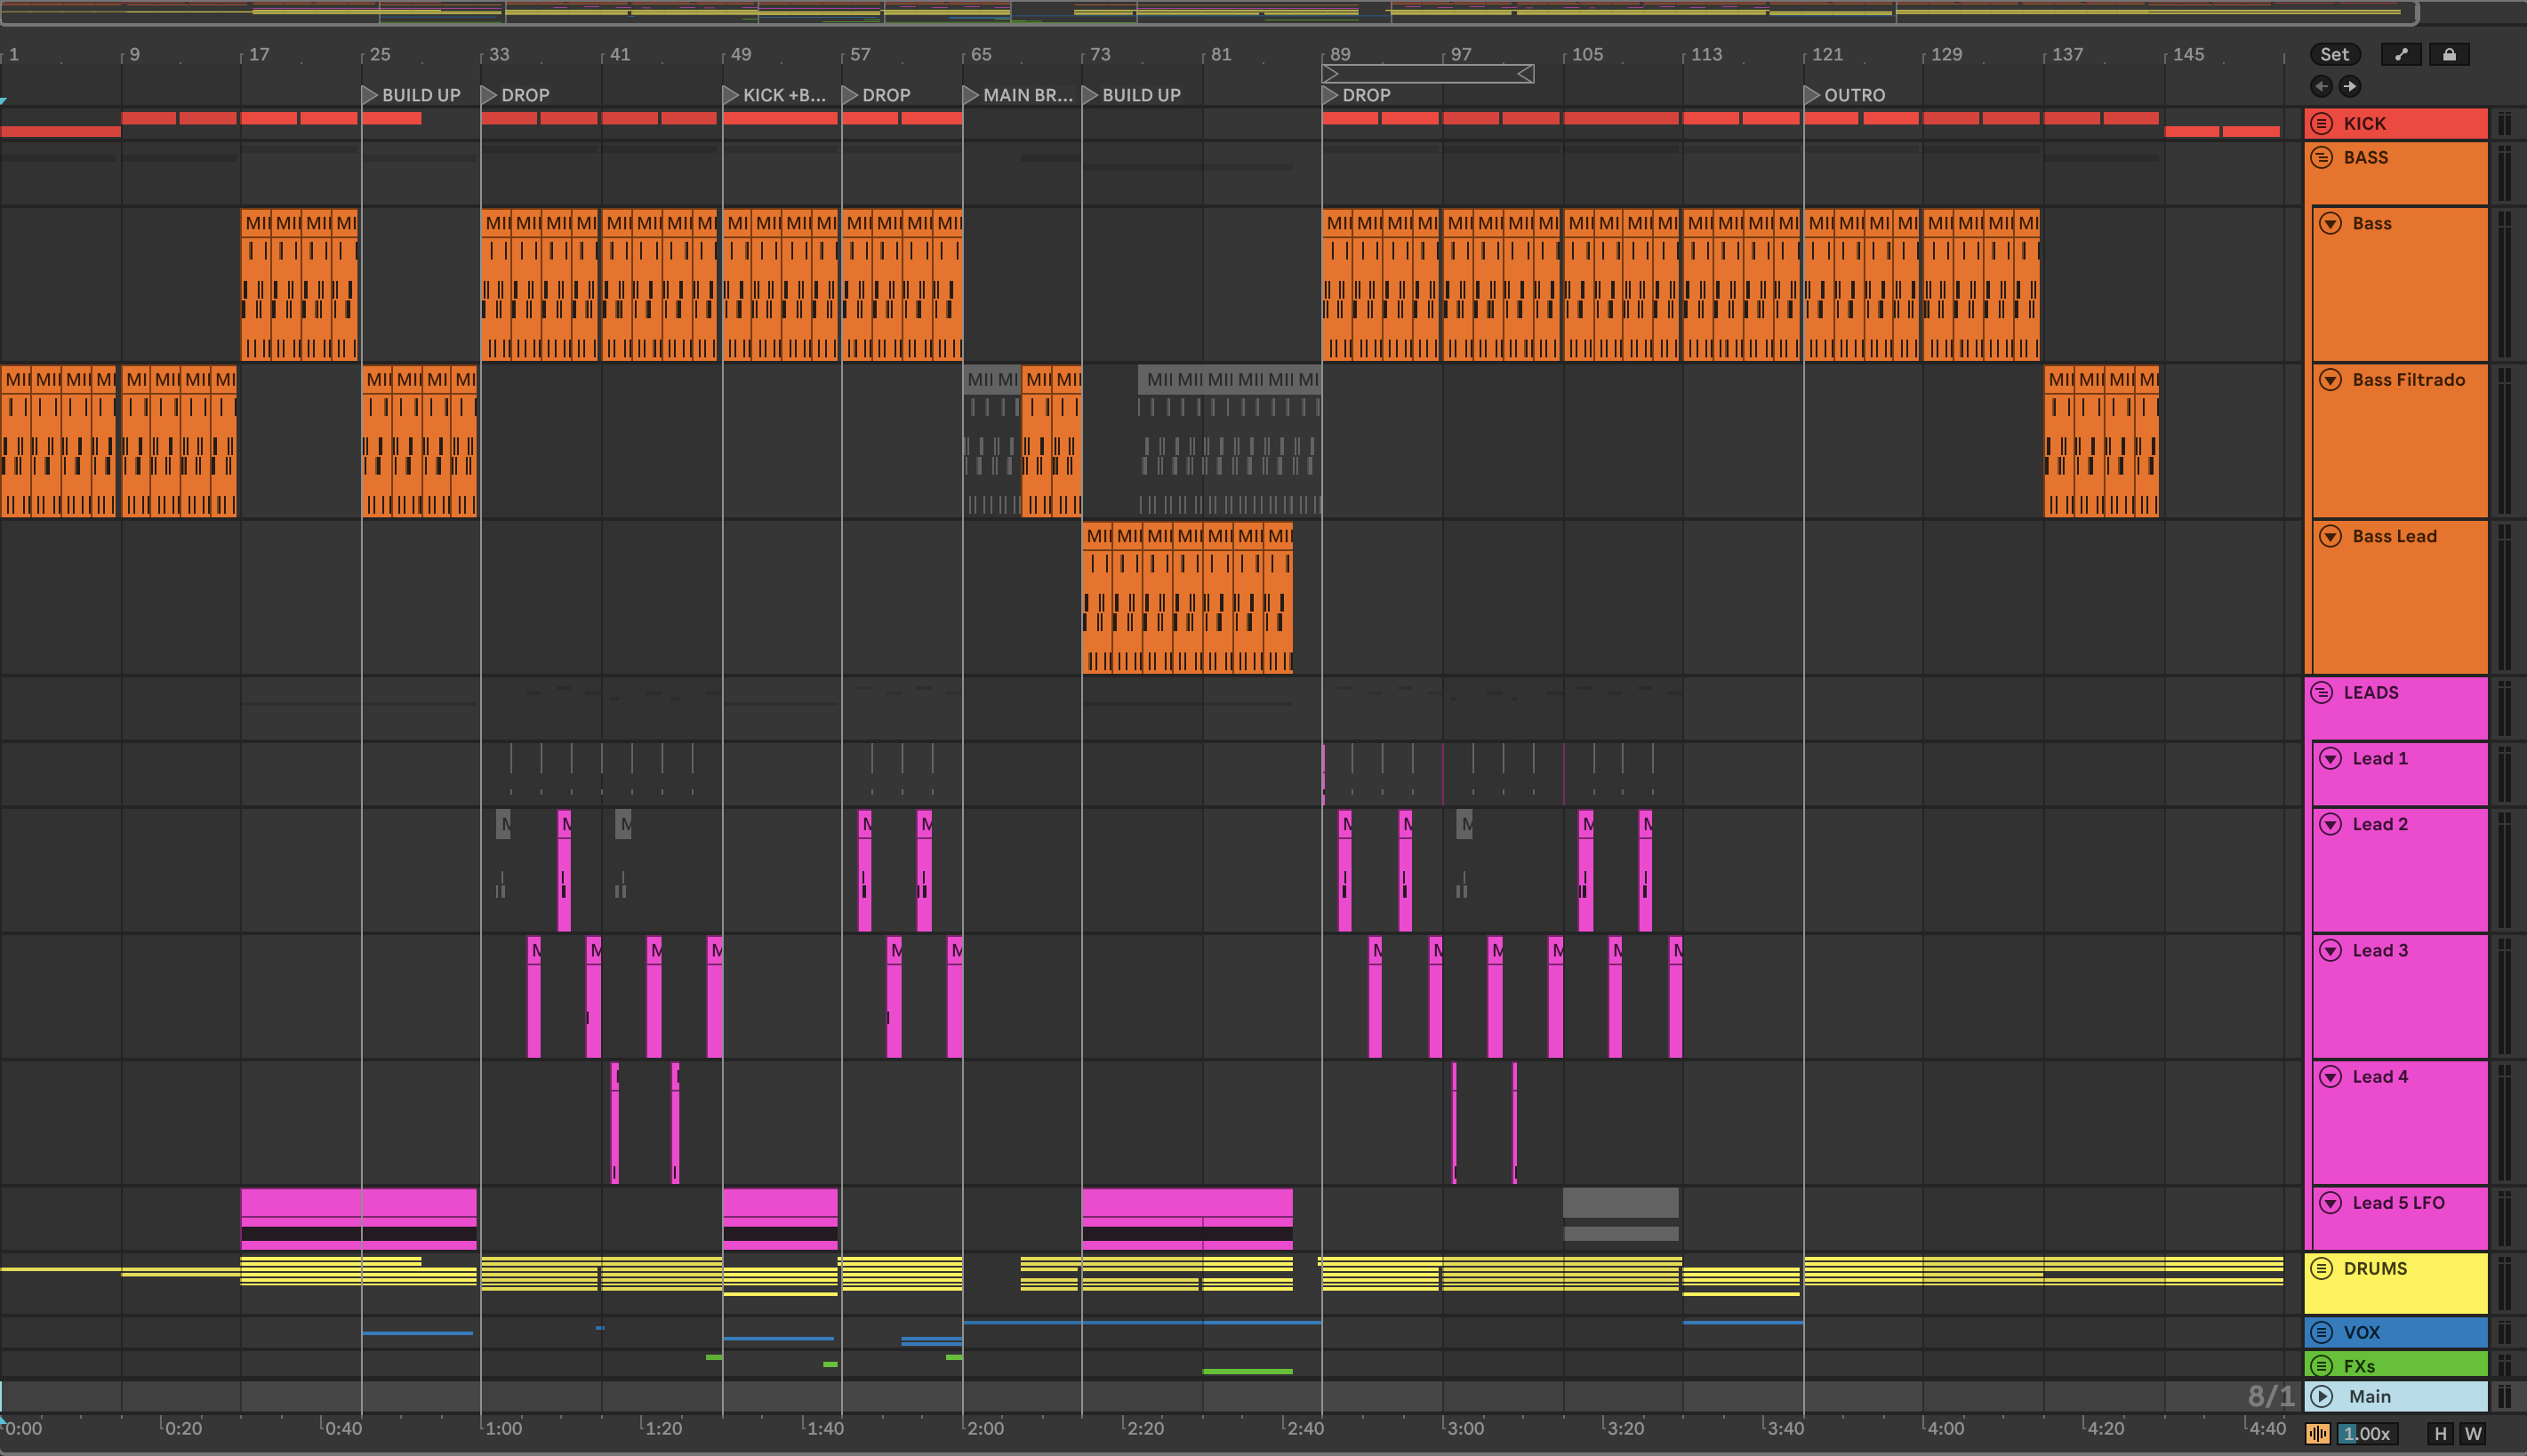Viewport: 2527px width, 1456px height.
Task: Click the arrangement overview strip at top
Action: (x=1208, y=12)
